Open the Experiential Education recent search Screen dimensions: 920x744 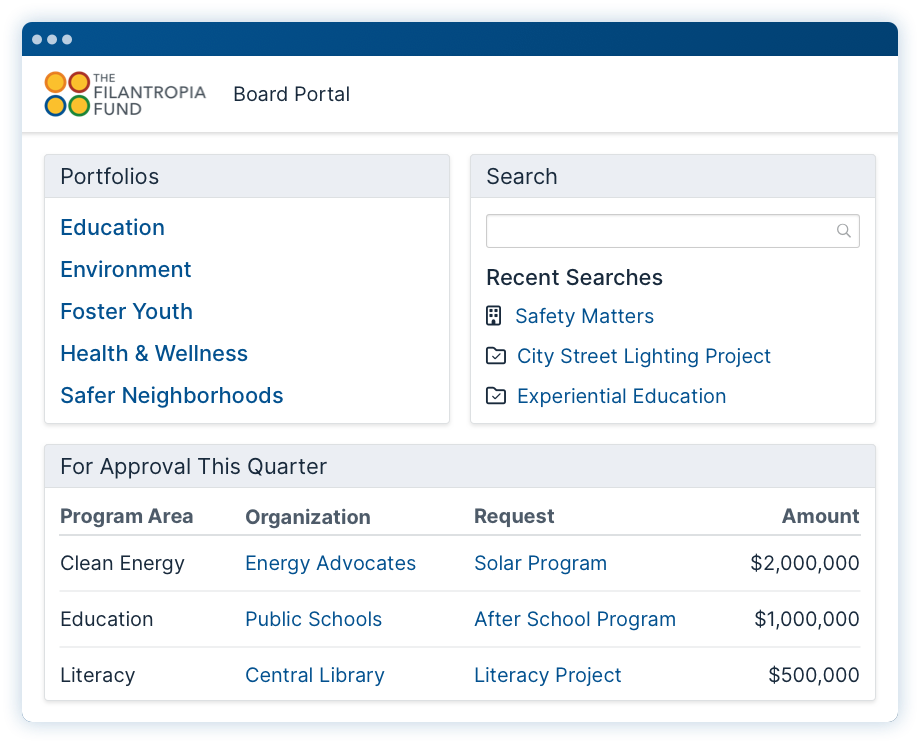[621, 396]
